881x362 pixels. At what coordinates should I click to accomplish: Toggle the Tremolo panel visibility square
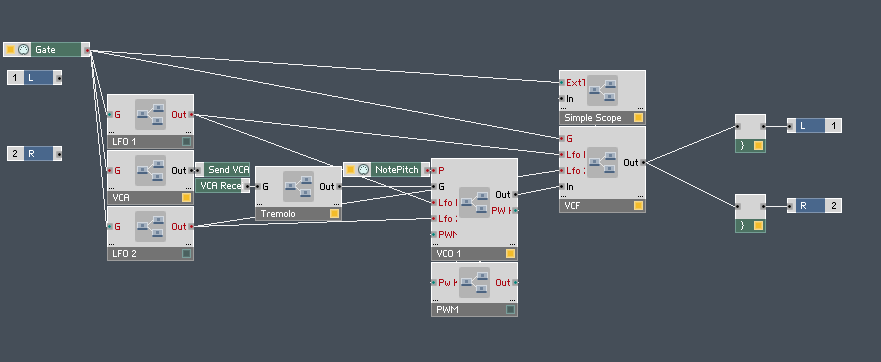334,214
